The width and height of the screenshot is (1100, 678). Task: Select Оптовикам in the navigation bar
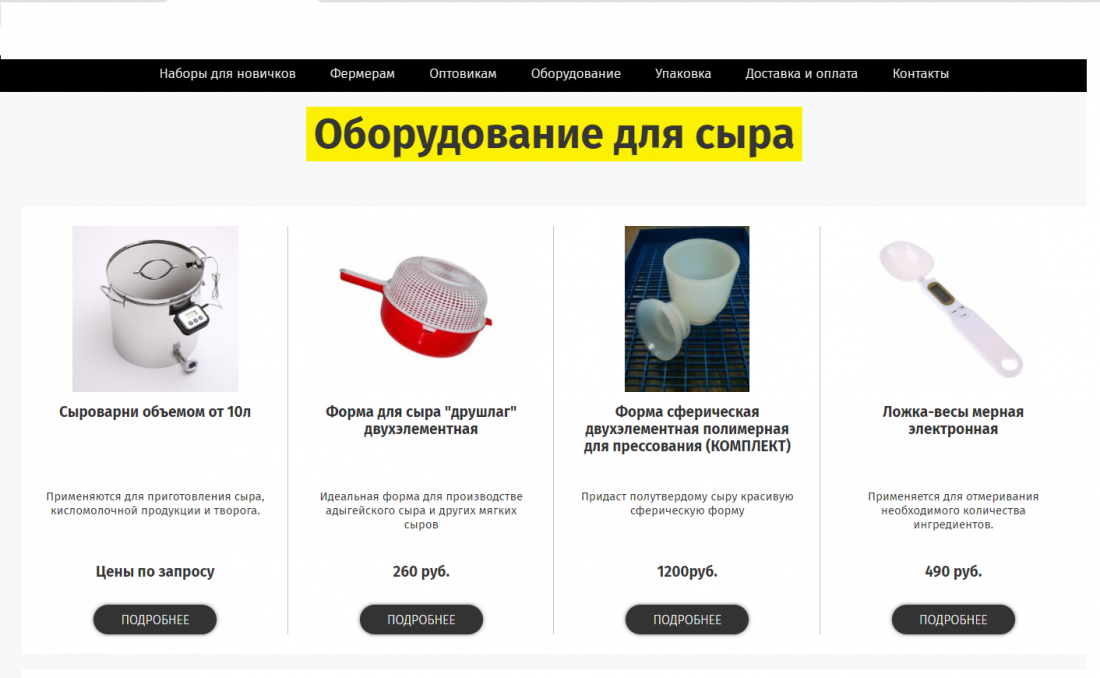[x=463, y=74]
